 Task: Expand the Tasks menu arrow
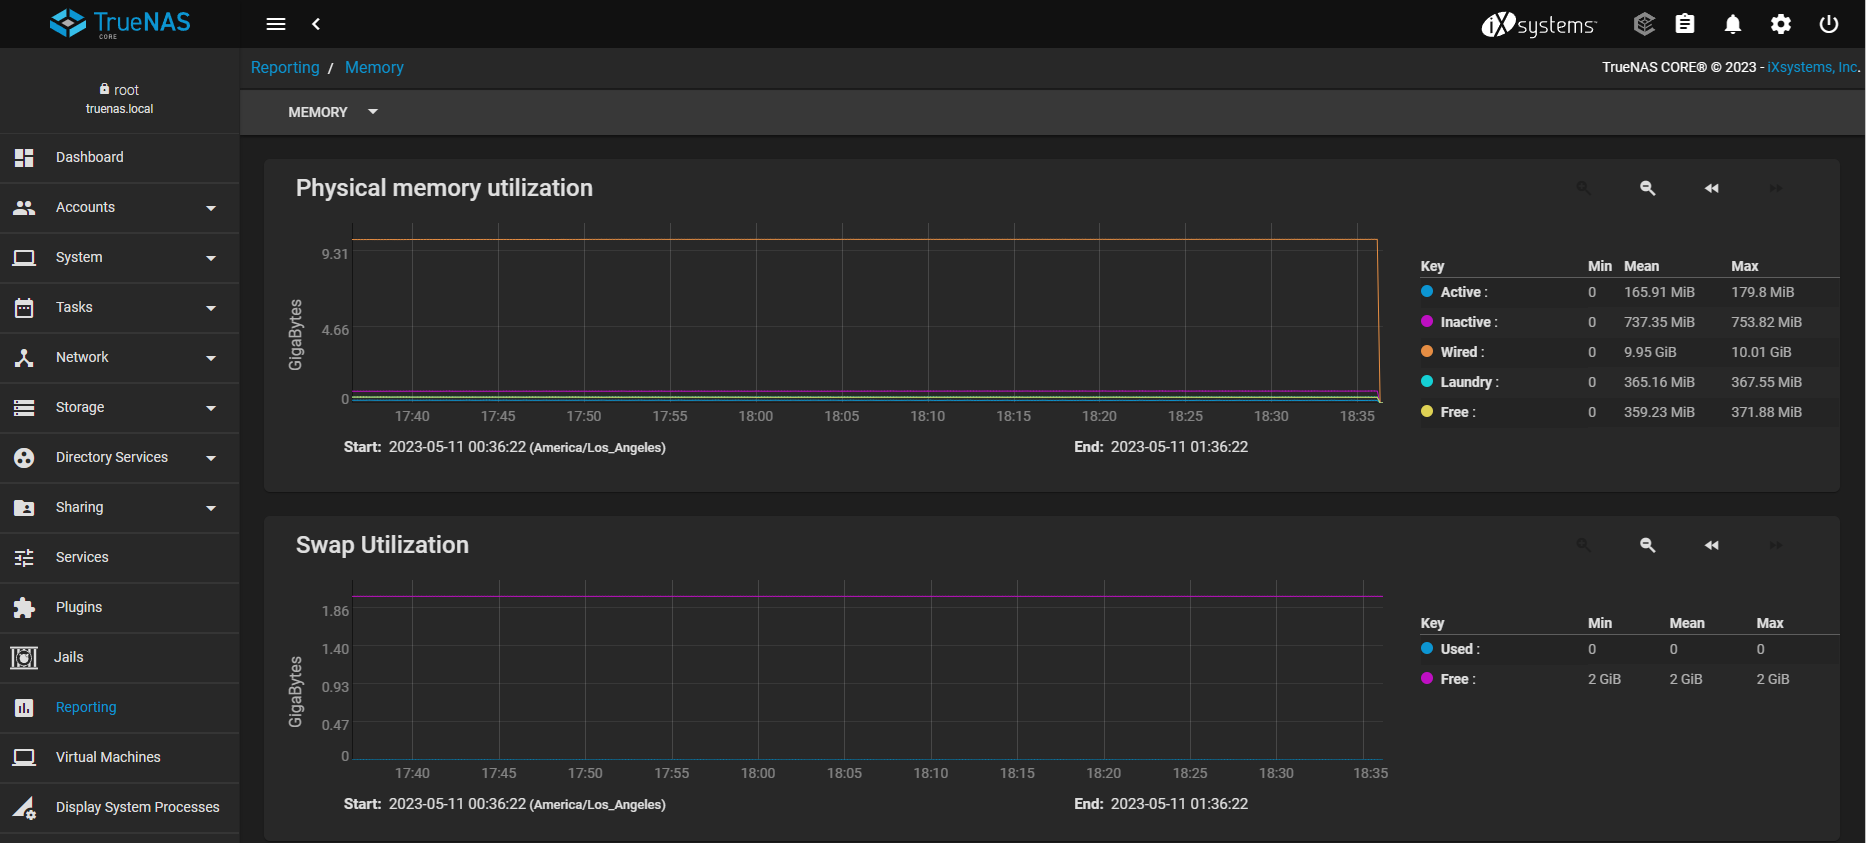pyautogui.click(x=211, y=308)
